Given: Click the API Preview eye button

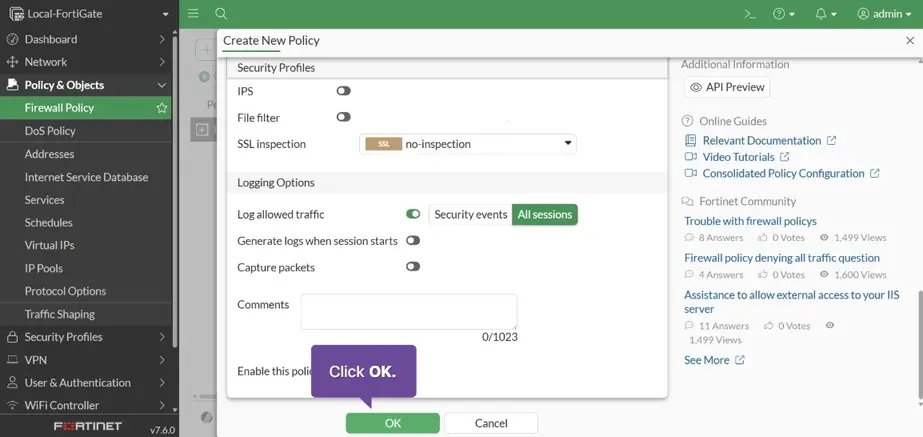Looking at the screenshot, I should (x=727, y=87).
